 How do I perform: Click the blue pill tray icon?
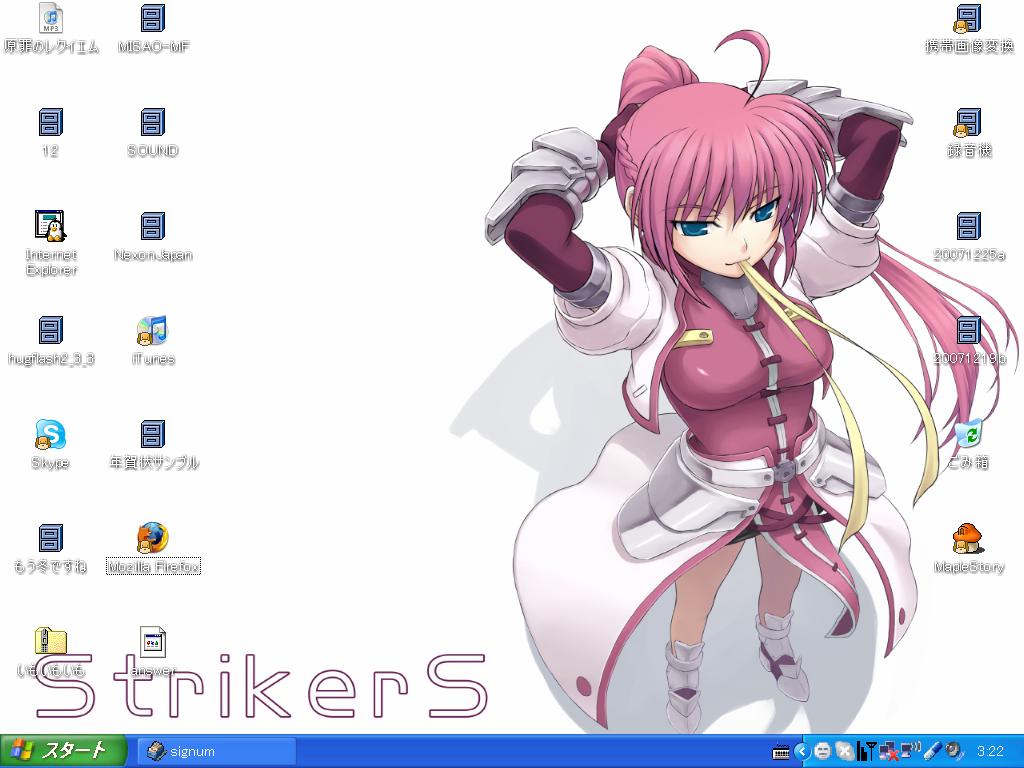pos(932,751)
